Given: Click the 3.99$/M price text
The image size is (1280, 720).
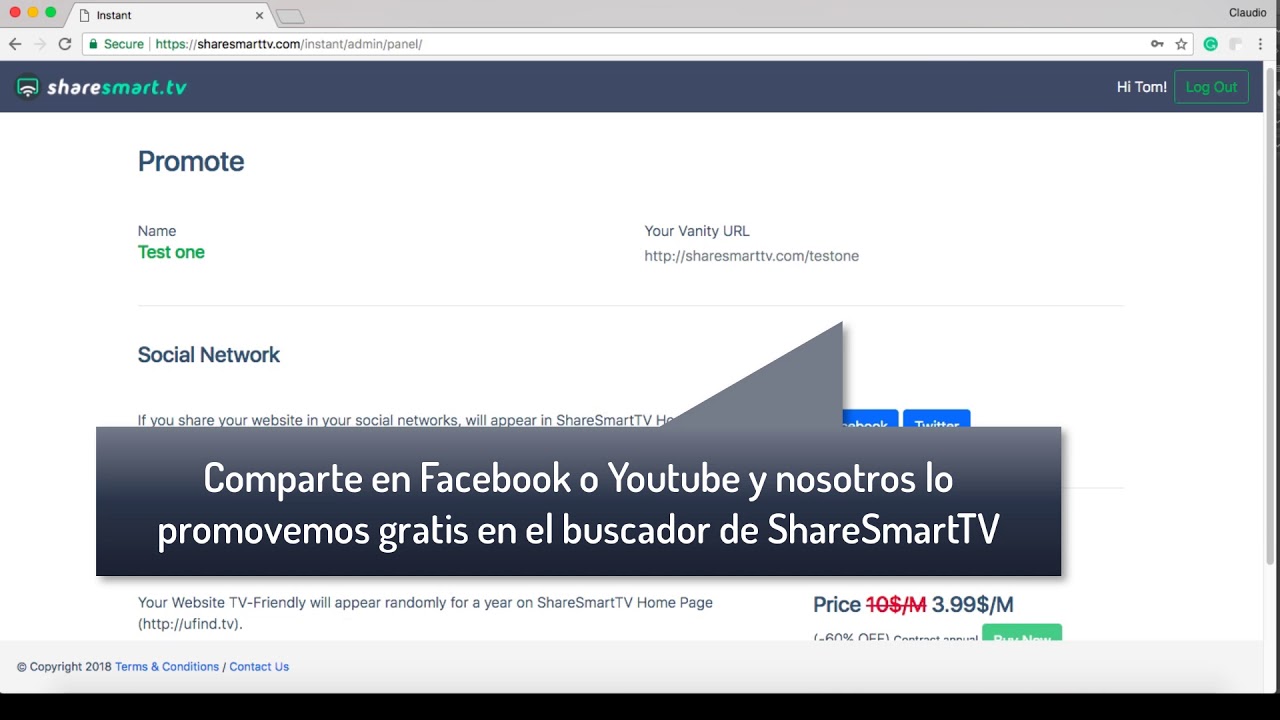Looking at the screenshot, I should click(972, 605).
